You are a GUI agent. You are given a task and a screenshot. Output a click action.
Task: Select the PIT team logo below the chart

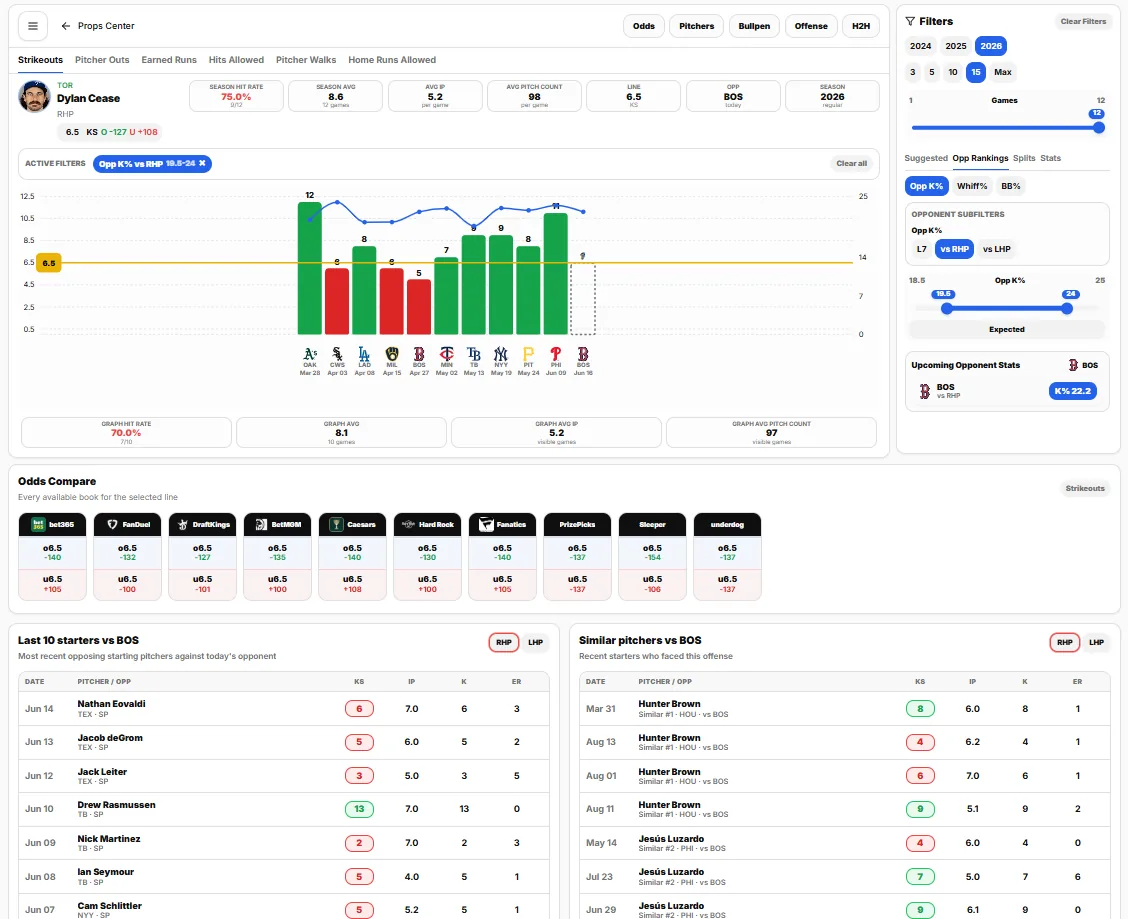tap(529, 354)
